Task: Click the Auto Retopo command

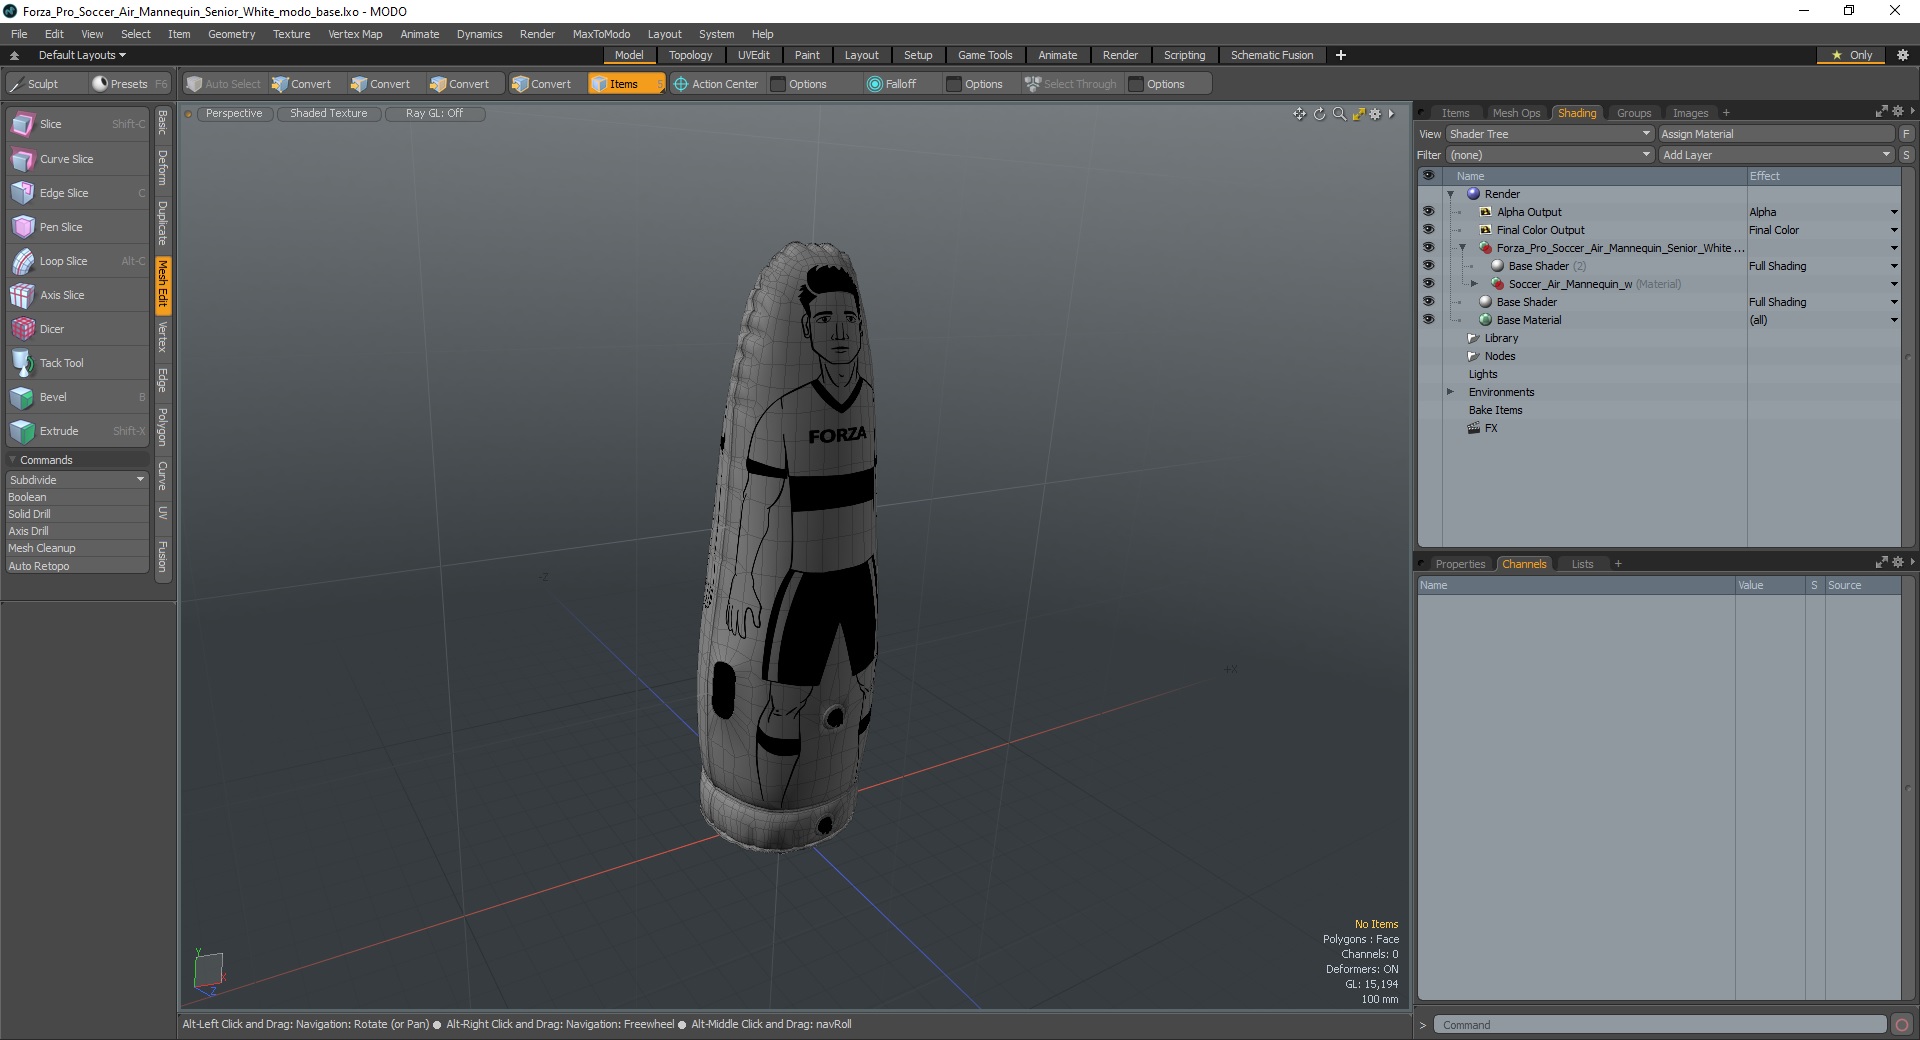Action: 78,566
